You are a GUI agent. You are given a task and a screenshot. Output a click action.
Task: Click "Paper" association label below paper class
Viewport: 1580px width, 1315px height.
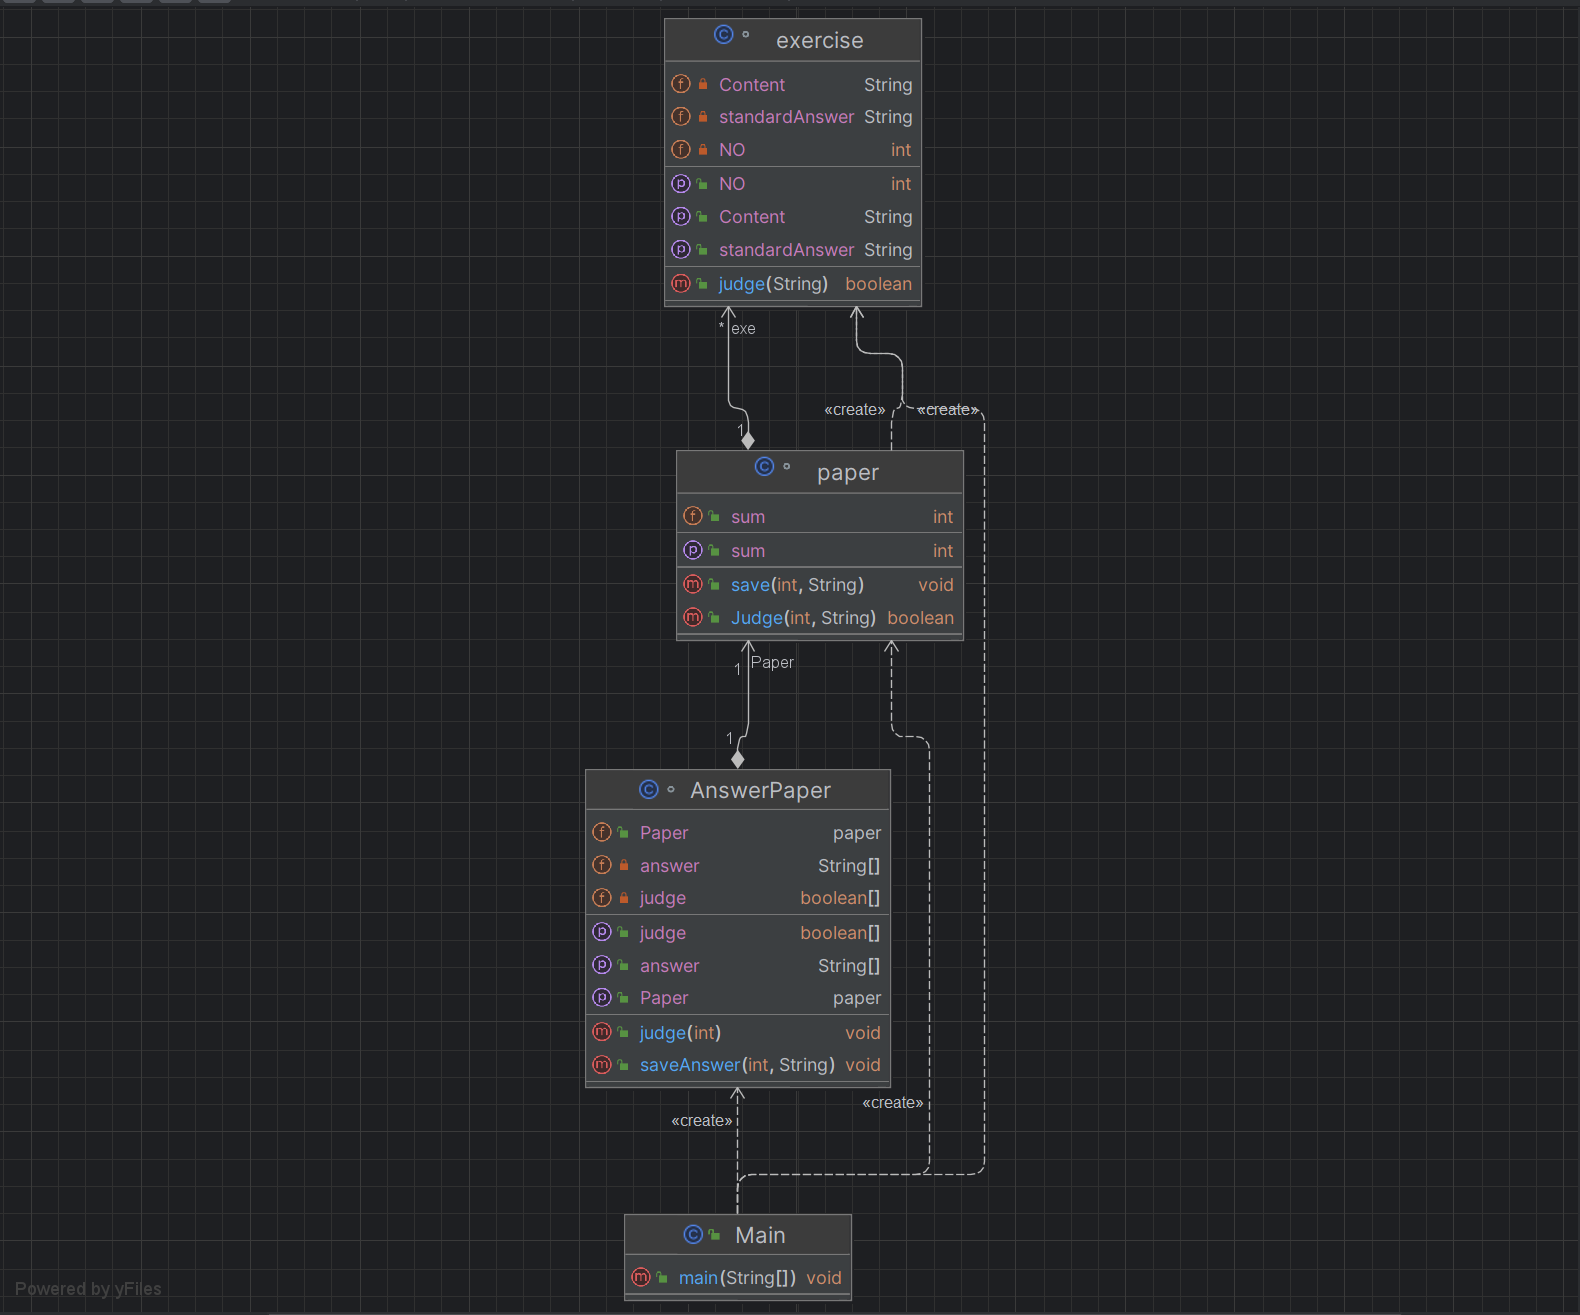point(772,663)
